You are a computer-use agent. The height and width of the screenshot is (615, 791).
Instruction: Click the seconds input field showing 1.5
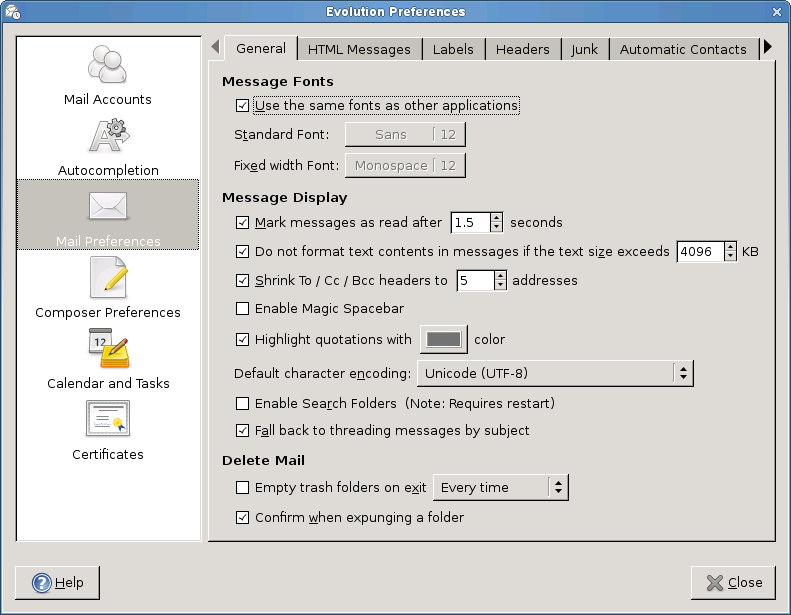pos(470,222)
